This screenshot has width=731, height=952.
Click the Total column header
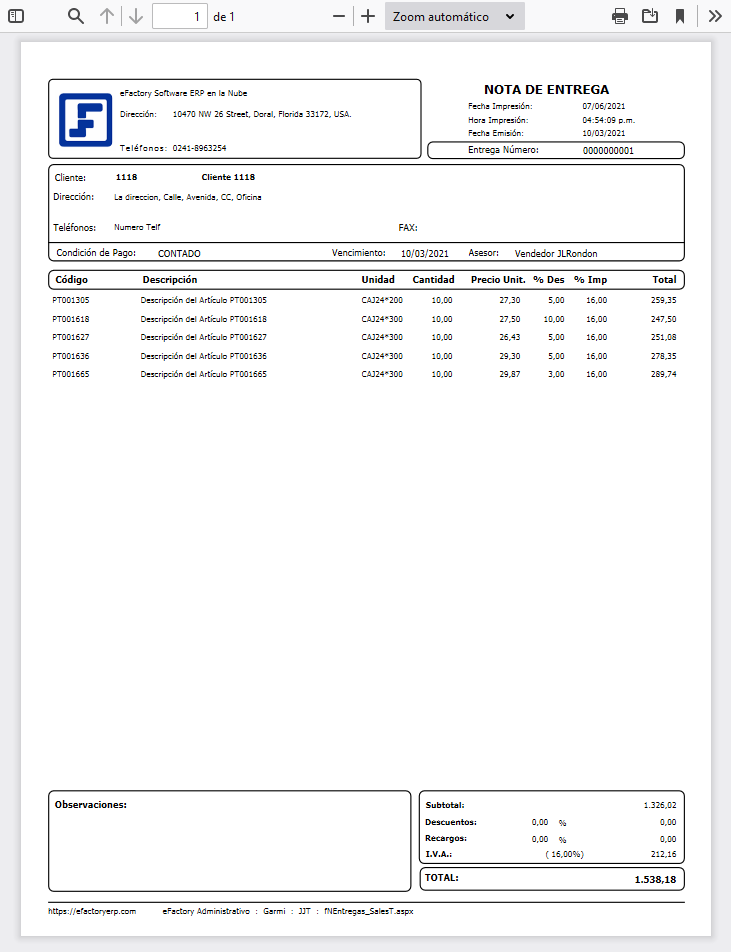point(664,280)
